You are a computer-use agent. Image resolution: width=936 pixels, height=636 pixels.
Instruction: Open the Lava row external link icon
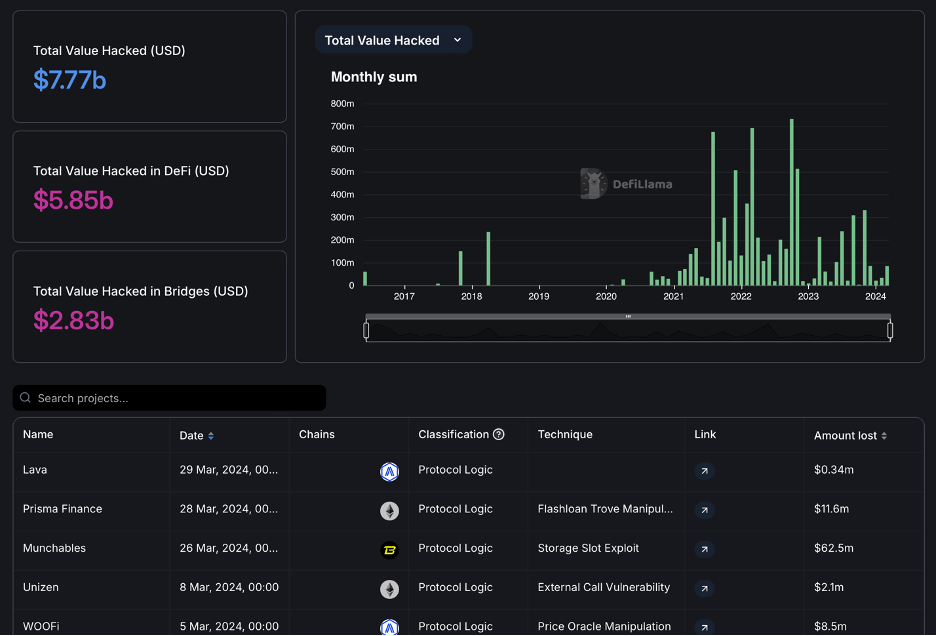[x=704, y=471]
